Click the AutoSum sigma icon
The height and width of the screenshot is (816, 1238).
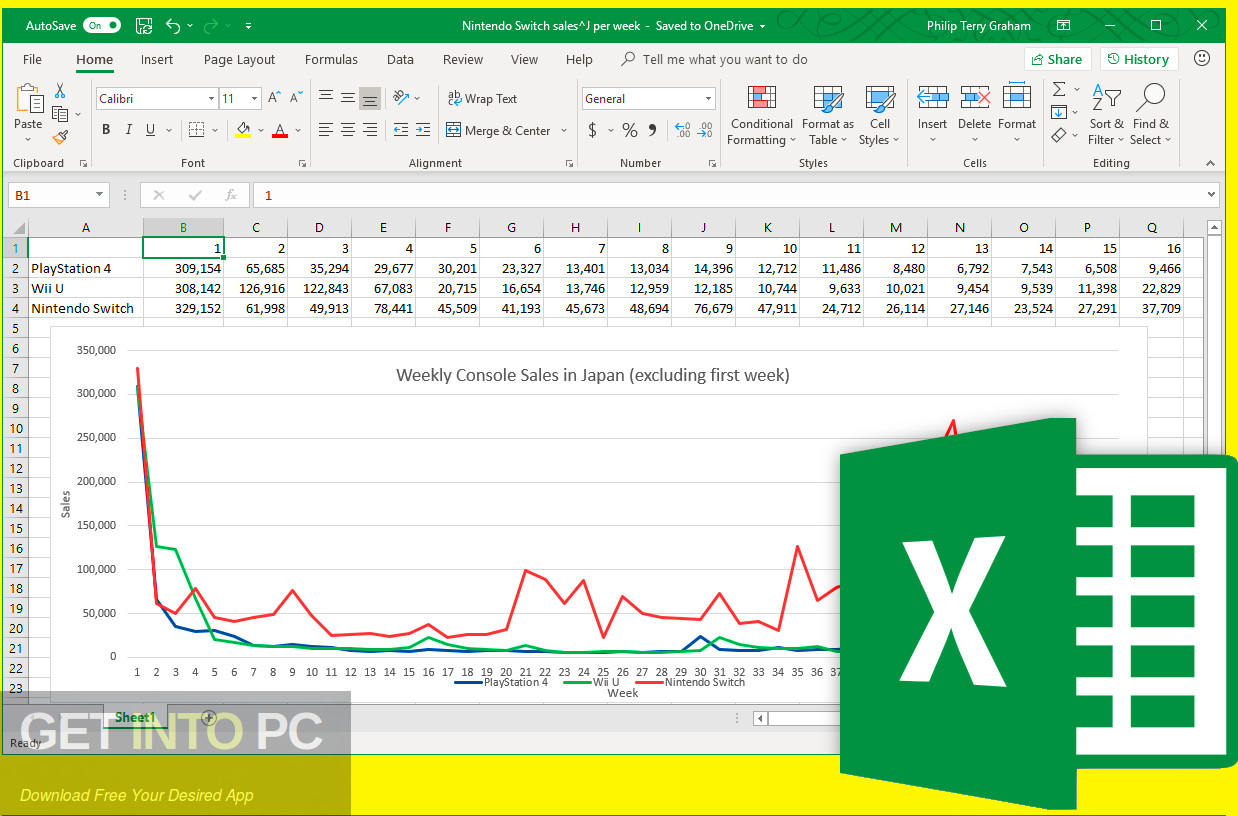1059,89
